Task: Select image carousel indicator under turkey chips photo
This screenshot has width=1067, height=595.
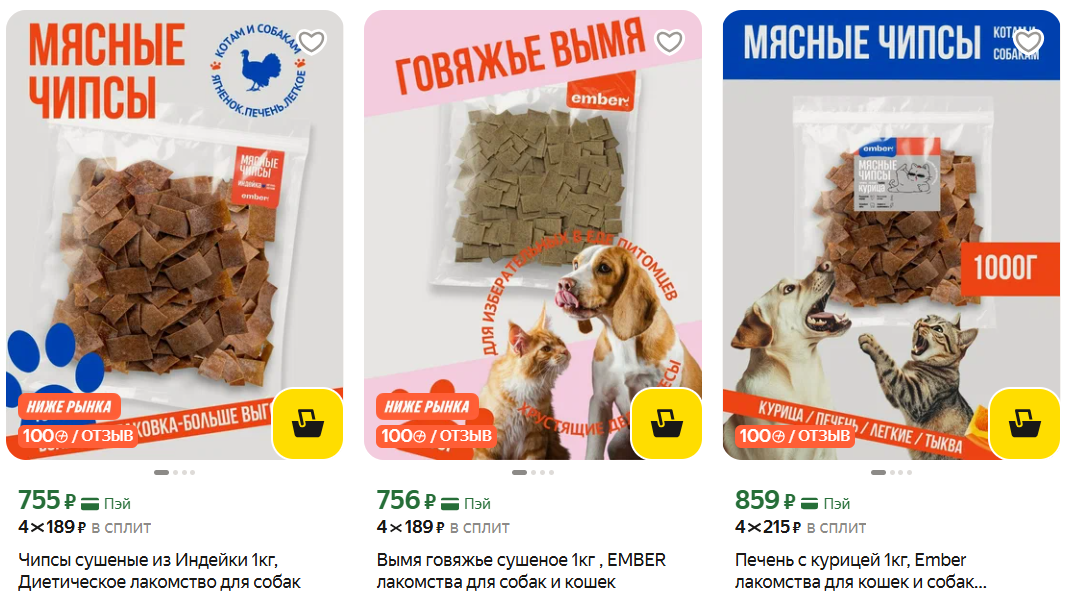Action: [174, 472]
